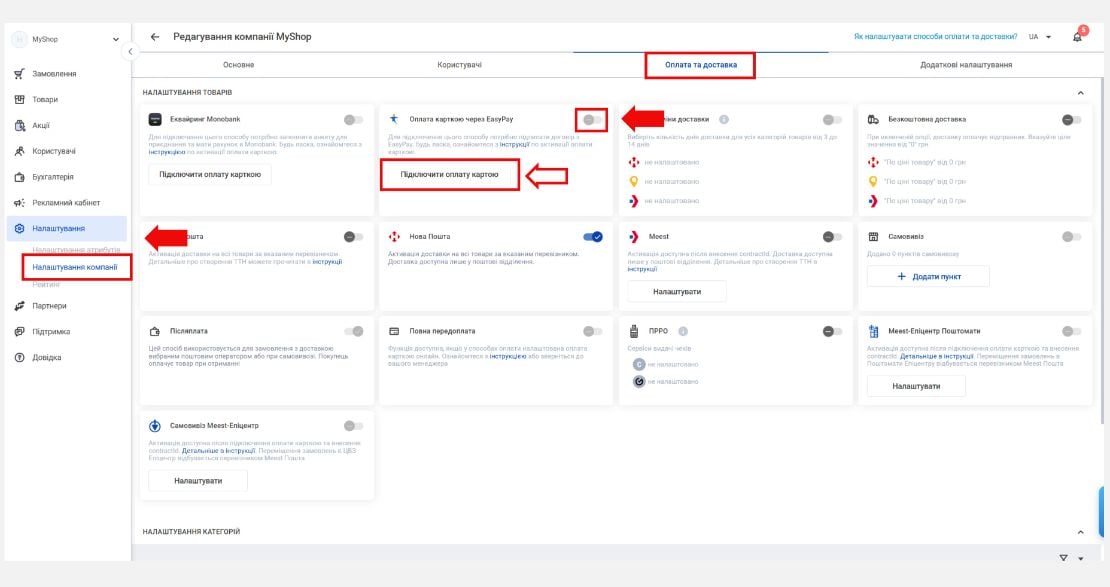Viewport: 1110px width, 587px height.
Task: Click the Самовивіз Meest-Епіцентр icon
Action: coord(155,426)
